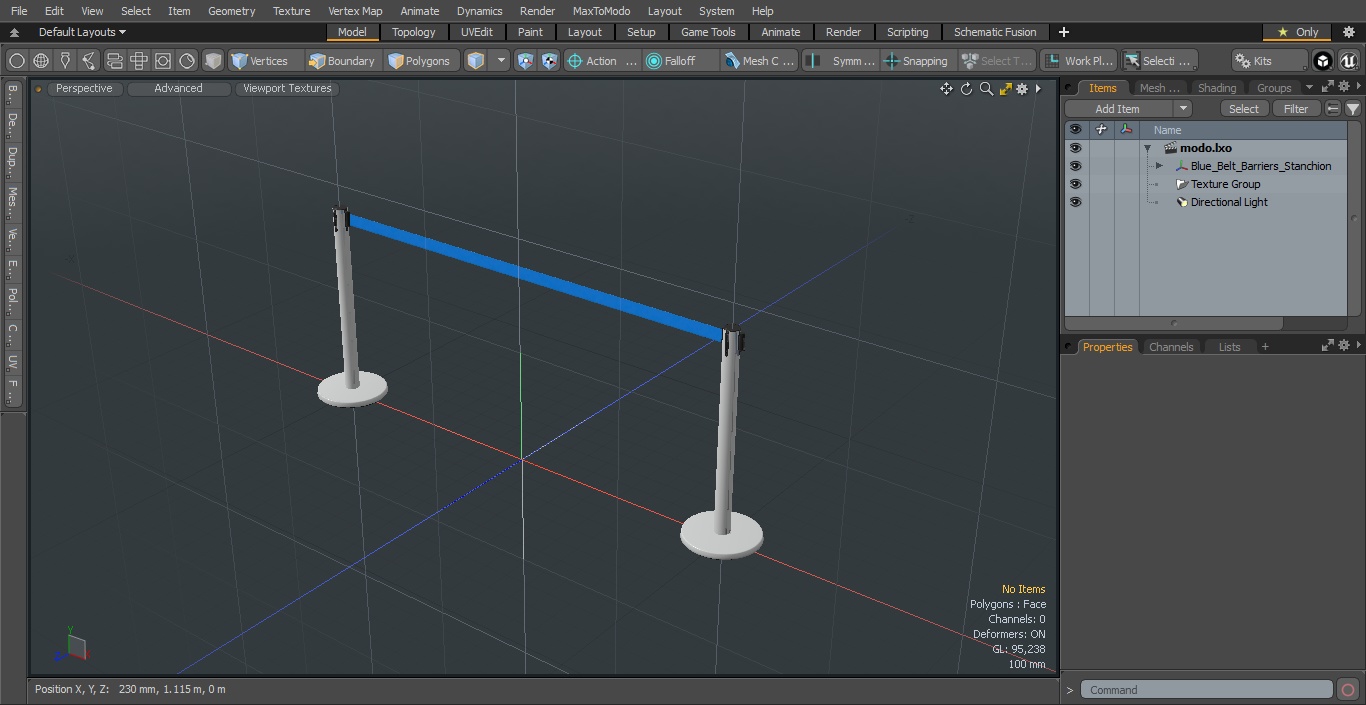Click the Items list filter funnel icon
1366x705 pixels.
(1353, 109)
